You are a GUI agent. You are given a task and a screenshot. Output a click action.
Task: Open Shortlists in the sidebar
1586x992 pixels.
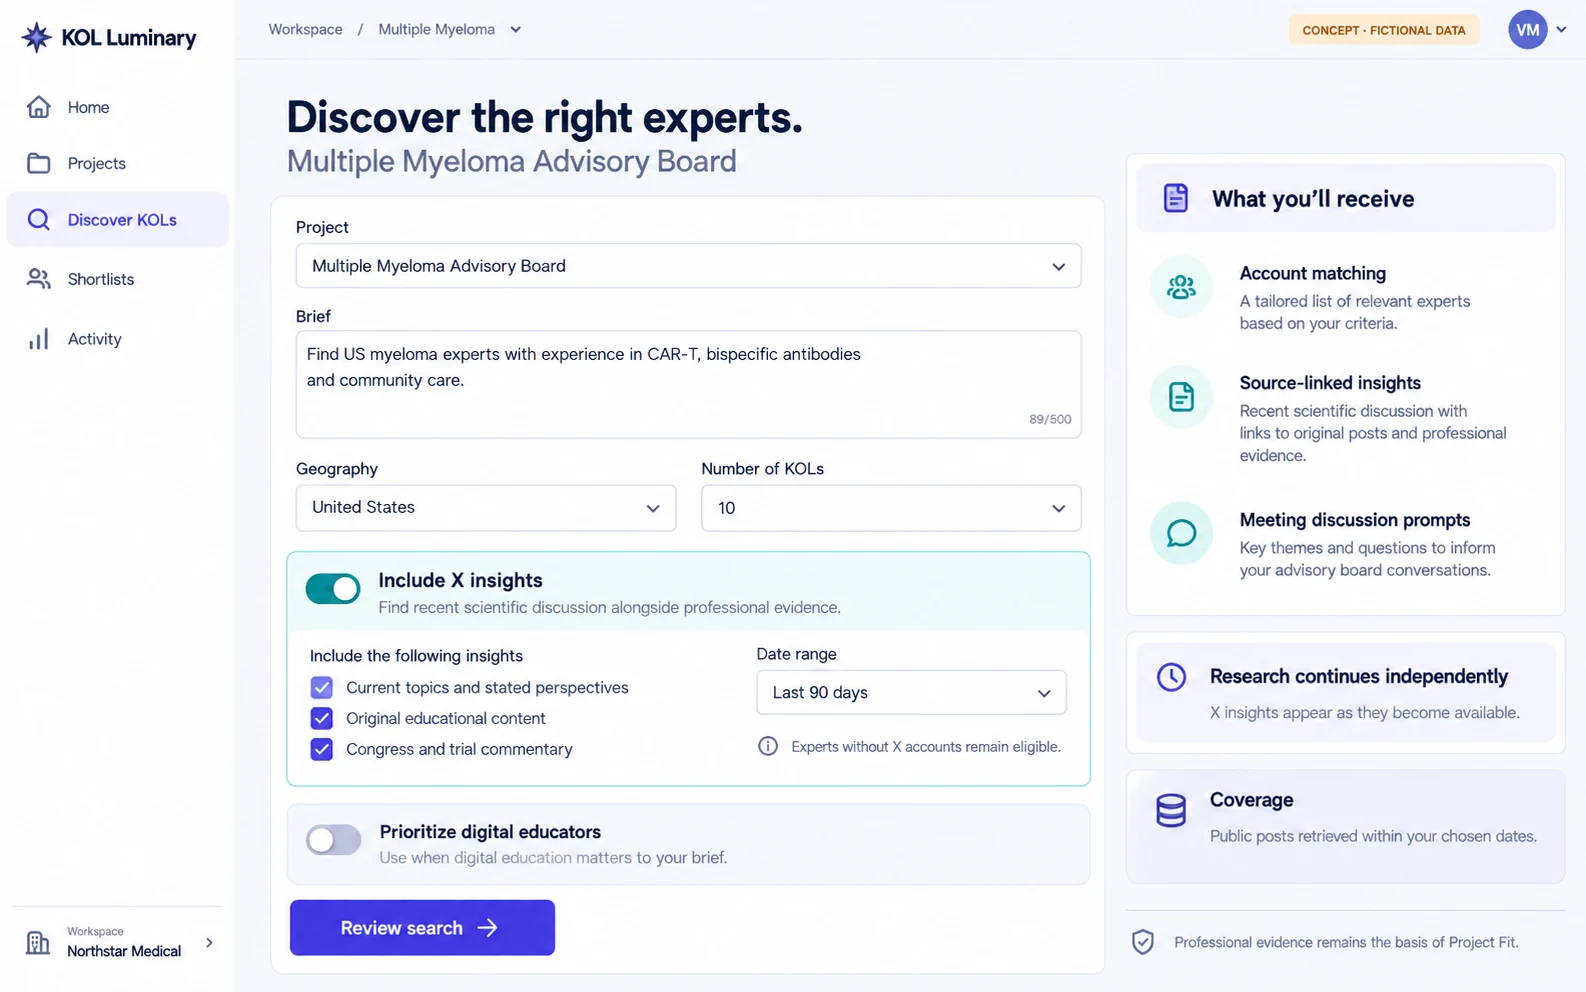tap(117, 279)
